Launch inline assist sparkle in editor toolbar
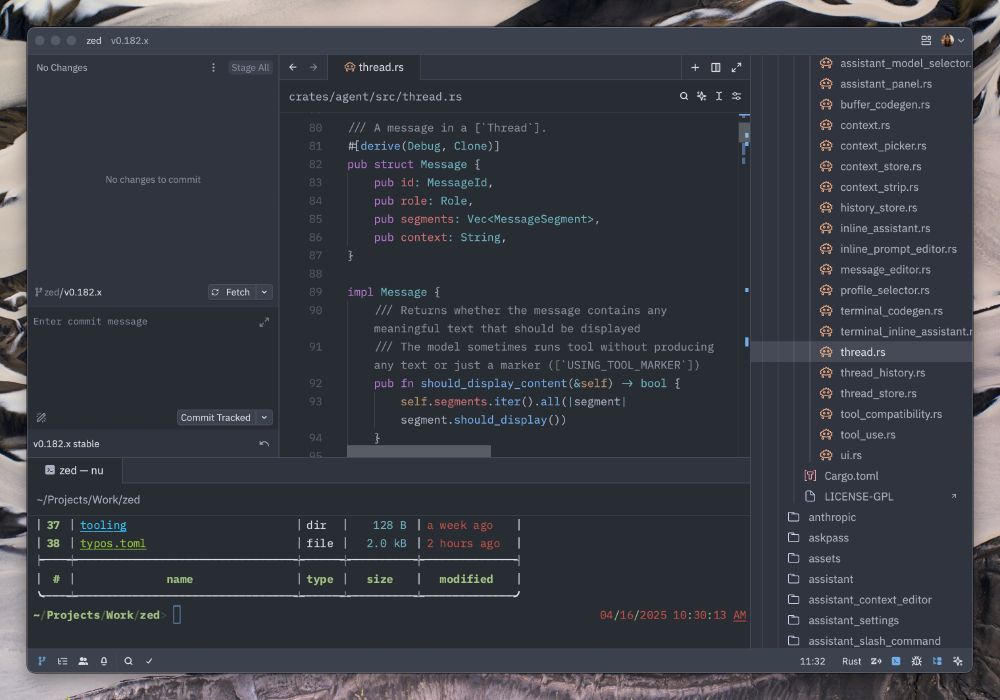 coord(702,96)
